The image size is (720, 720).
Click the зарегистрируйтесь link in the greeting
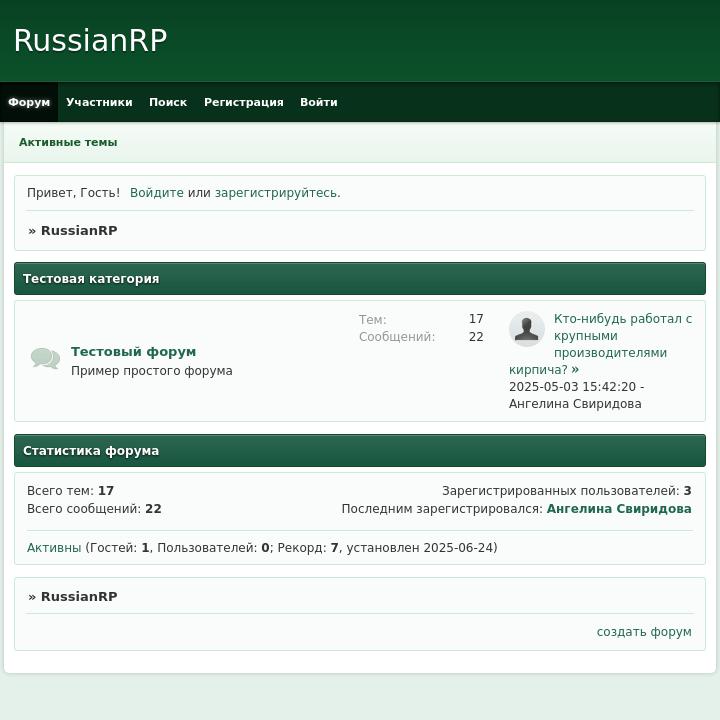pyautogui.click(x=275, y=193)
